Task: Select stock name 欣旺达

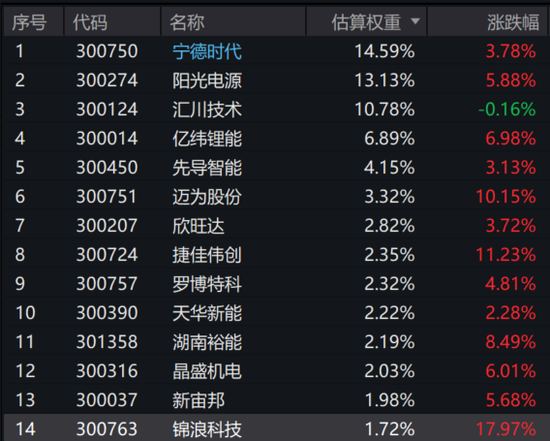Action: click(198, 226)
